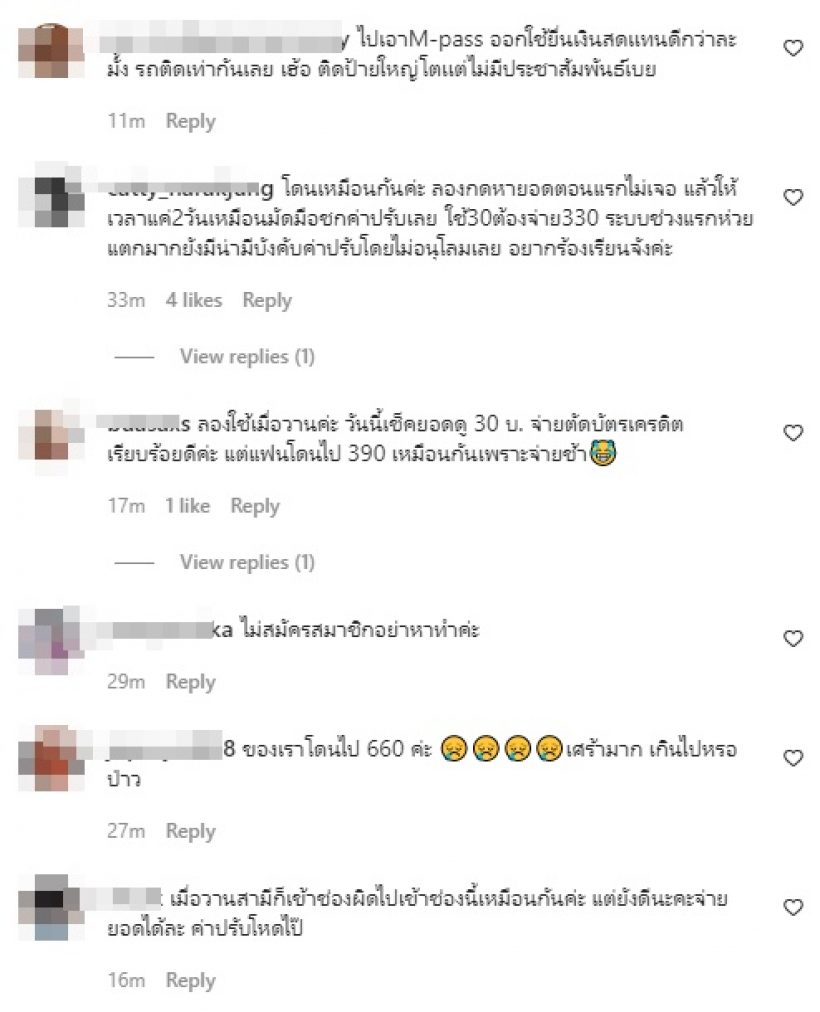Reply to the 29m comment
820x1012 pixels.
pos(190,682)
